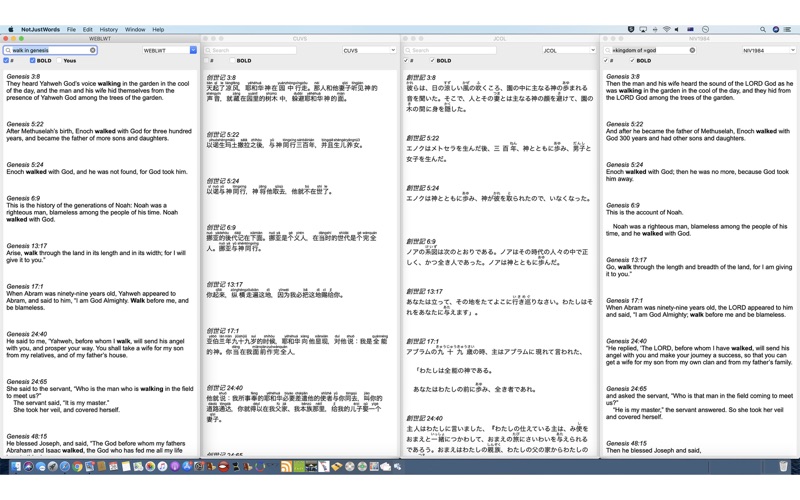
Task: Open Google Chrome from the Dock
Action: click(x=77, y=466)
